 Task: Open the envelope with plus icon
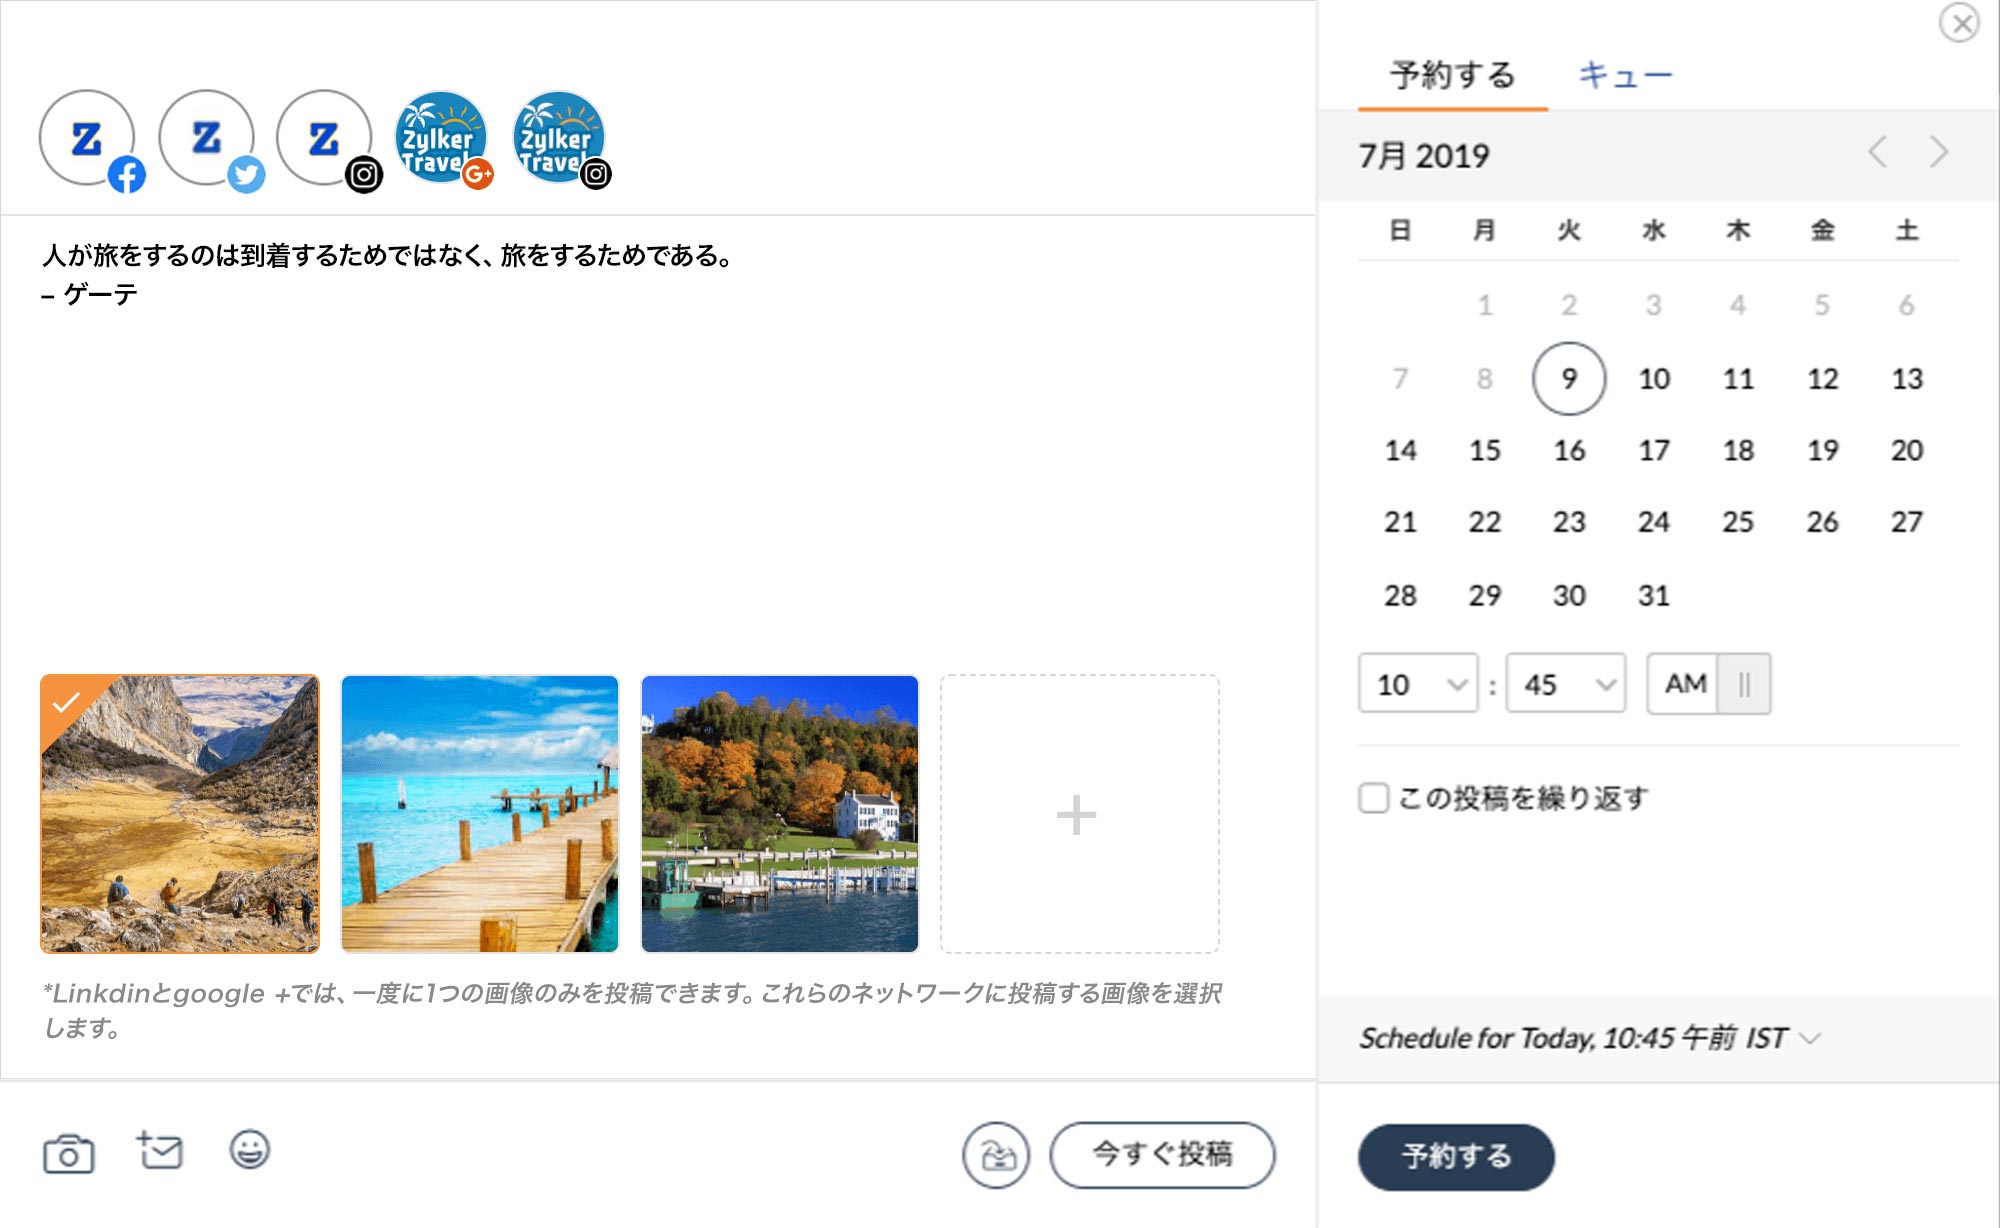[x=160, y=1151]
